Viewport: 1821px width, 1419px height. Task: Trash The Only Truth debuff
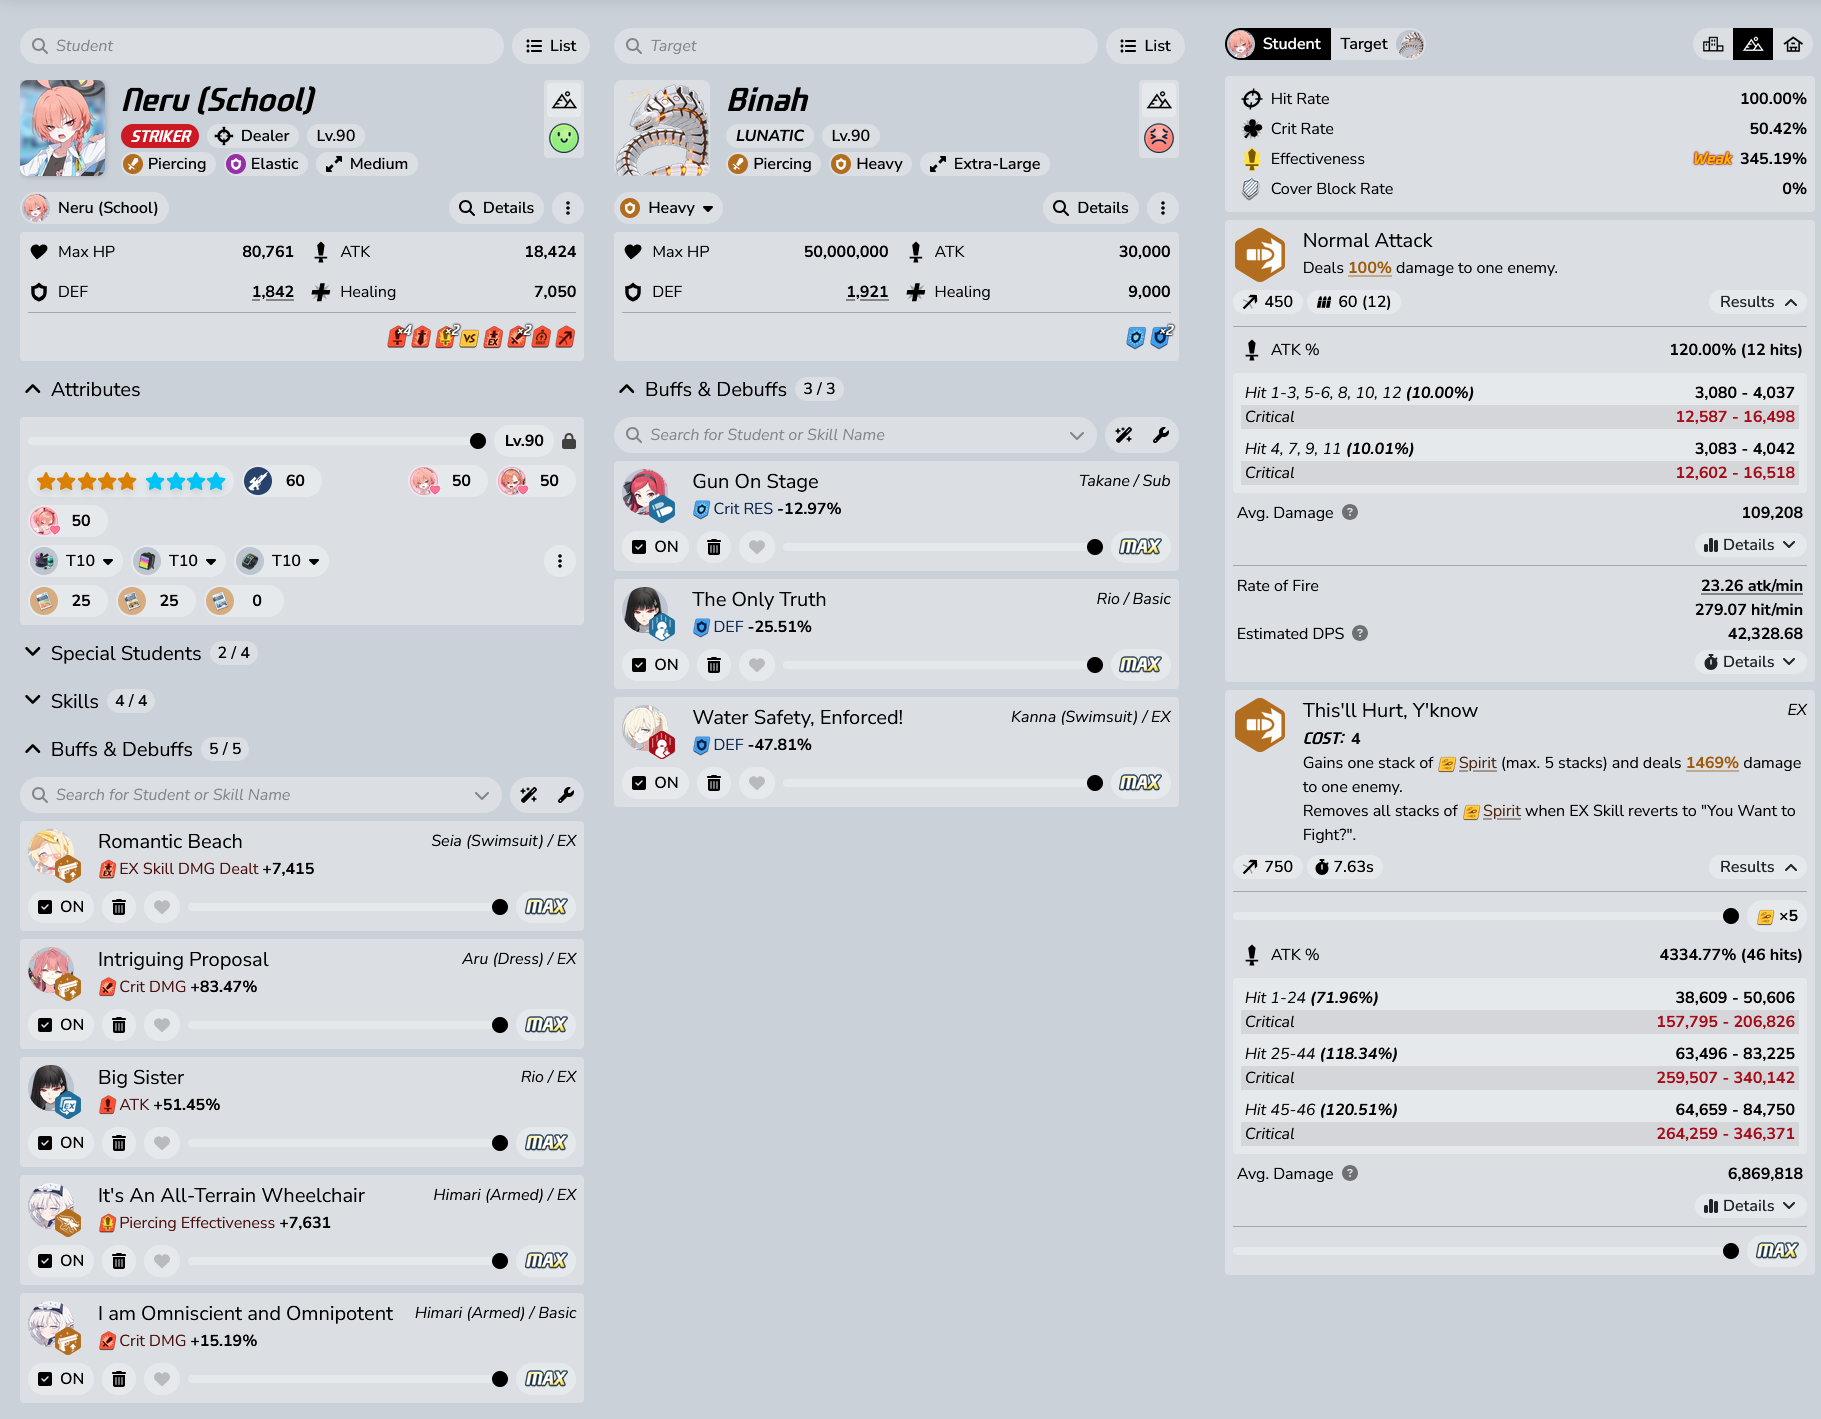coord(714,665)
